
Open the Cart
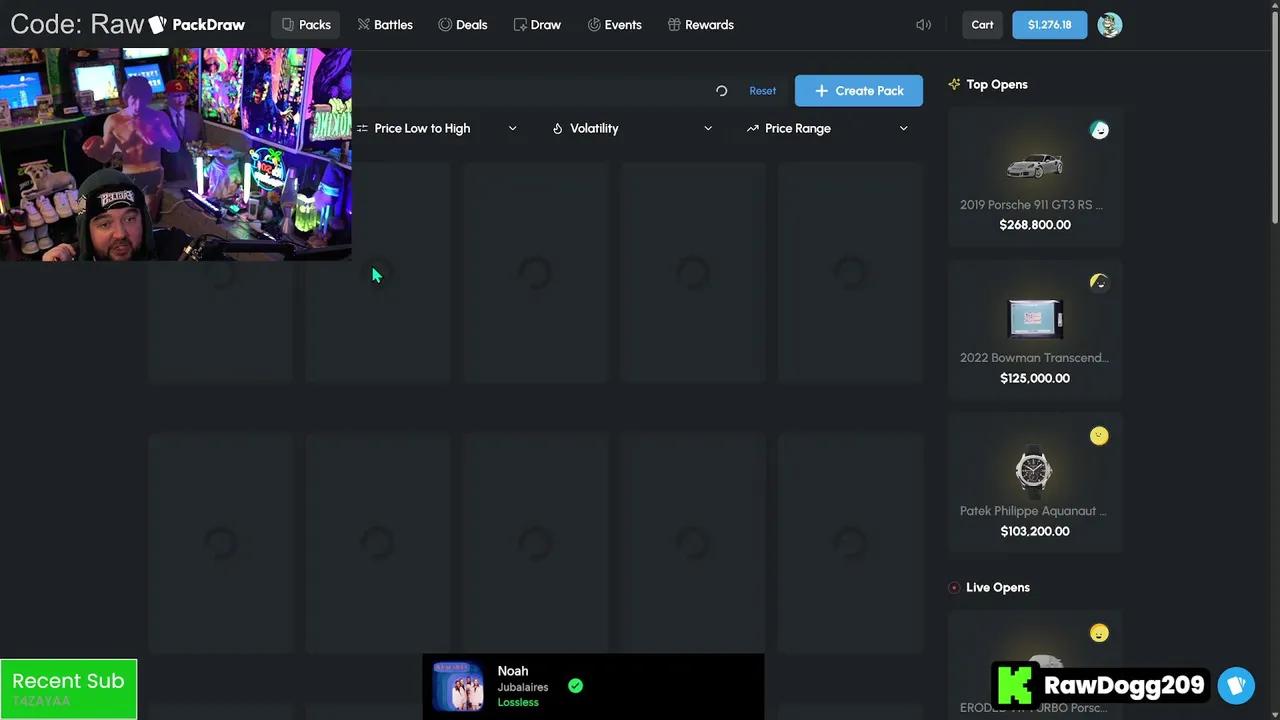coord(982,25)
